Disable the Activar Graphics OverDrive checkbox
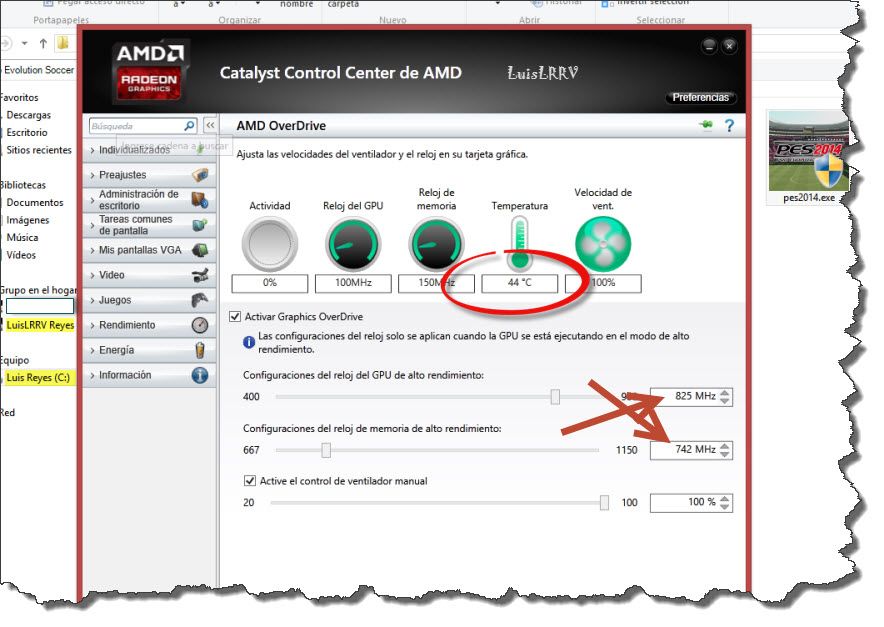The image size is (884, 627). [235, 317]
